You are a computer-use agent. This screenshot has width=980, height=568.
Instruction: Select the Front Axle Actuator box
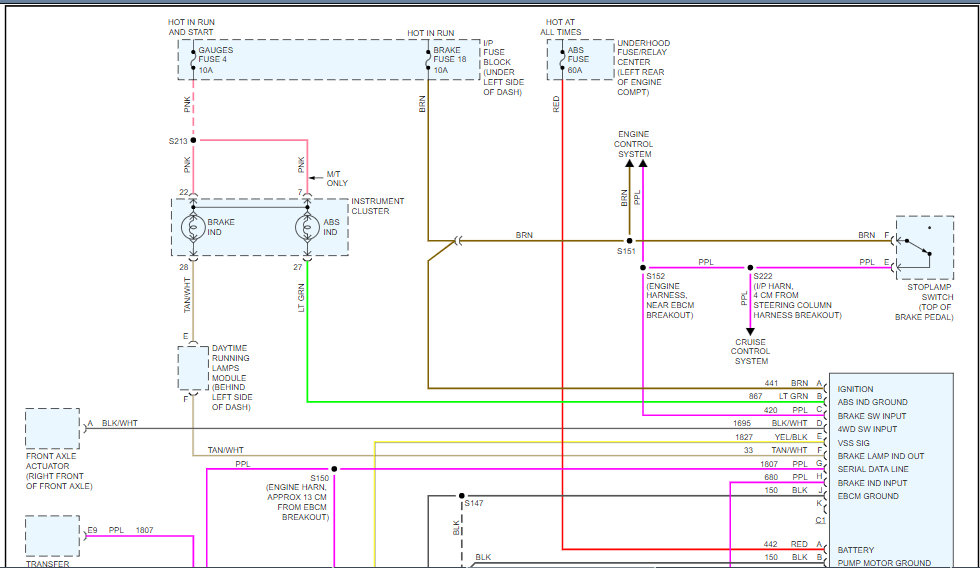(x=52, y=428)
